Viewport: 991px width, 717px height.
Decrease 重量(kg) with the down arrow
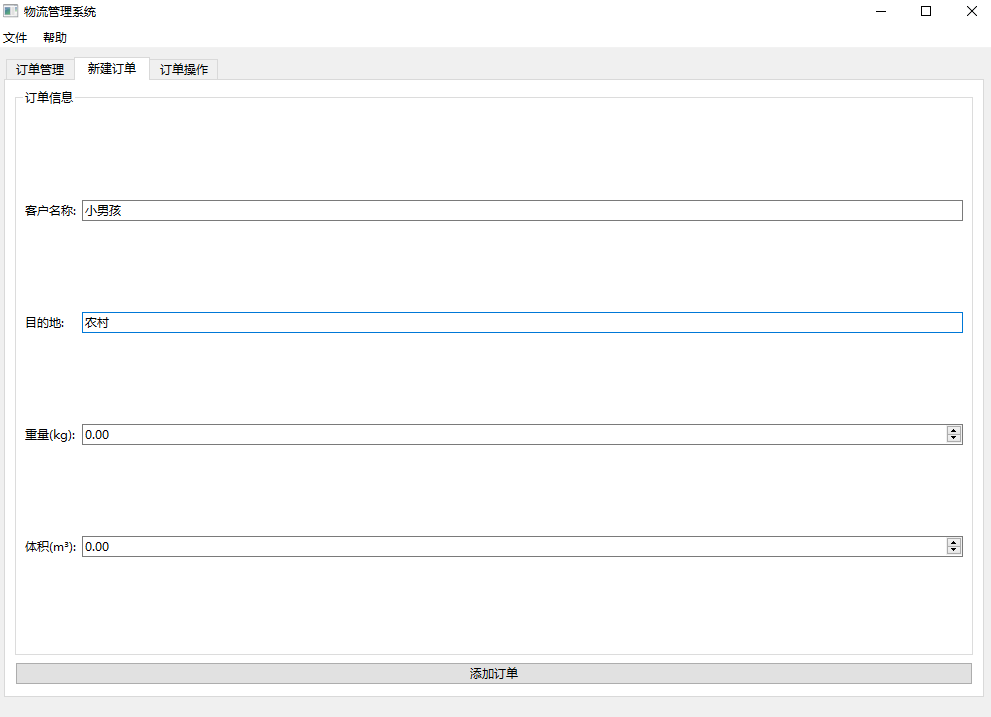coord(954,439)
